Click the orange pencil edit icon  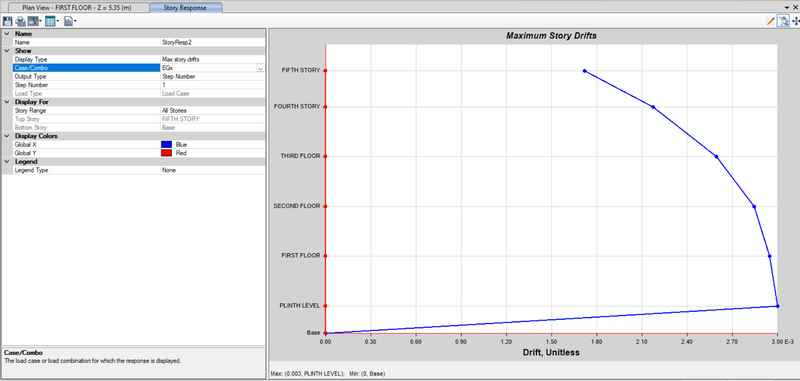[770, 21]
